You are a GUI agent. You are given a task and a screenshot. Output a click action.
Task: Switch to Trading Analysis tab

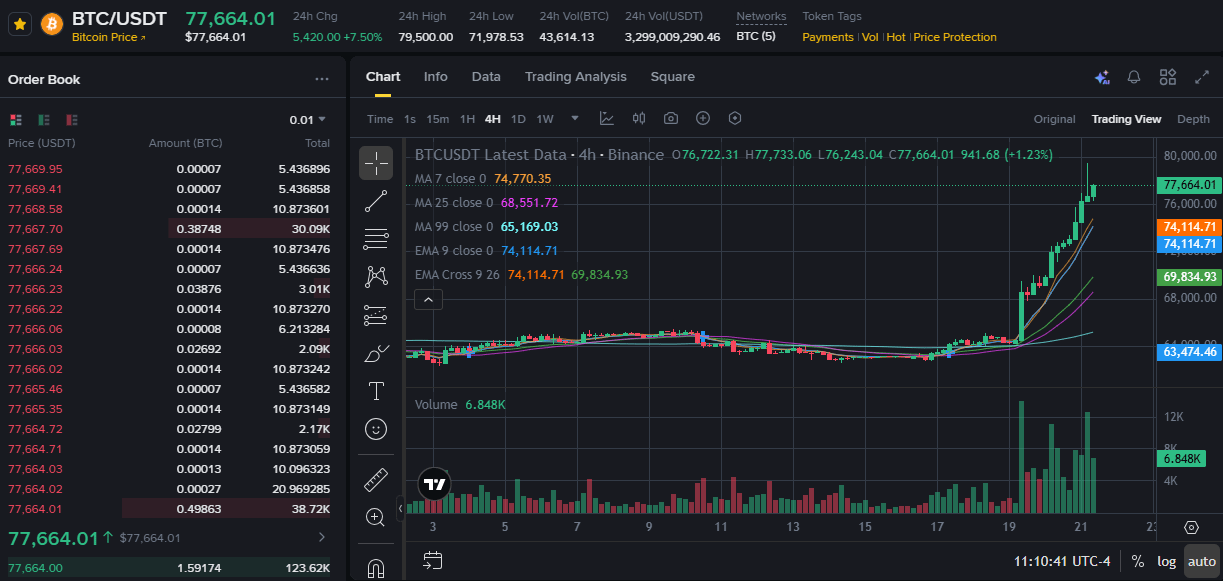point(576,77)
